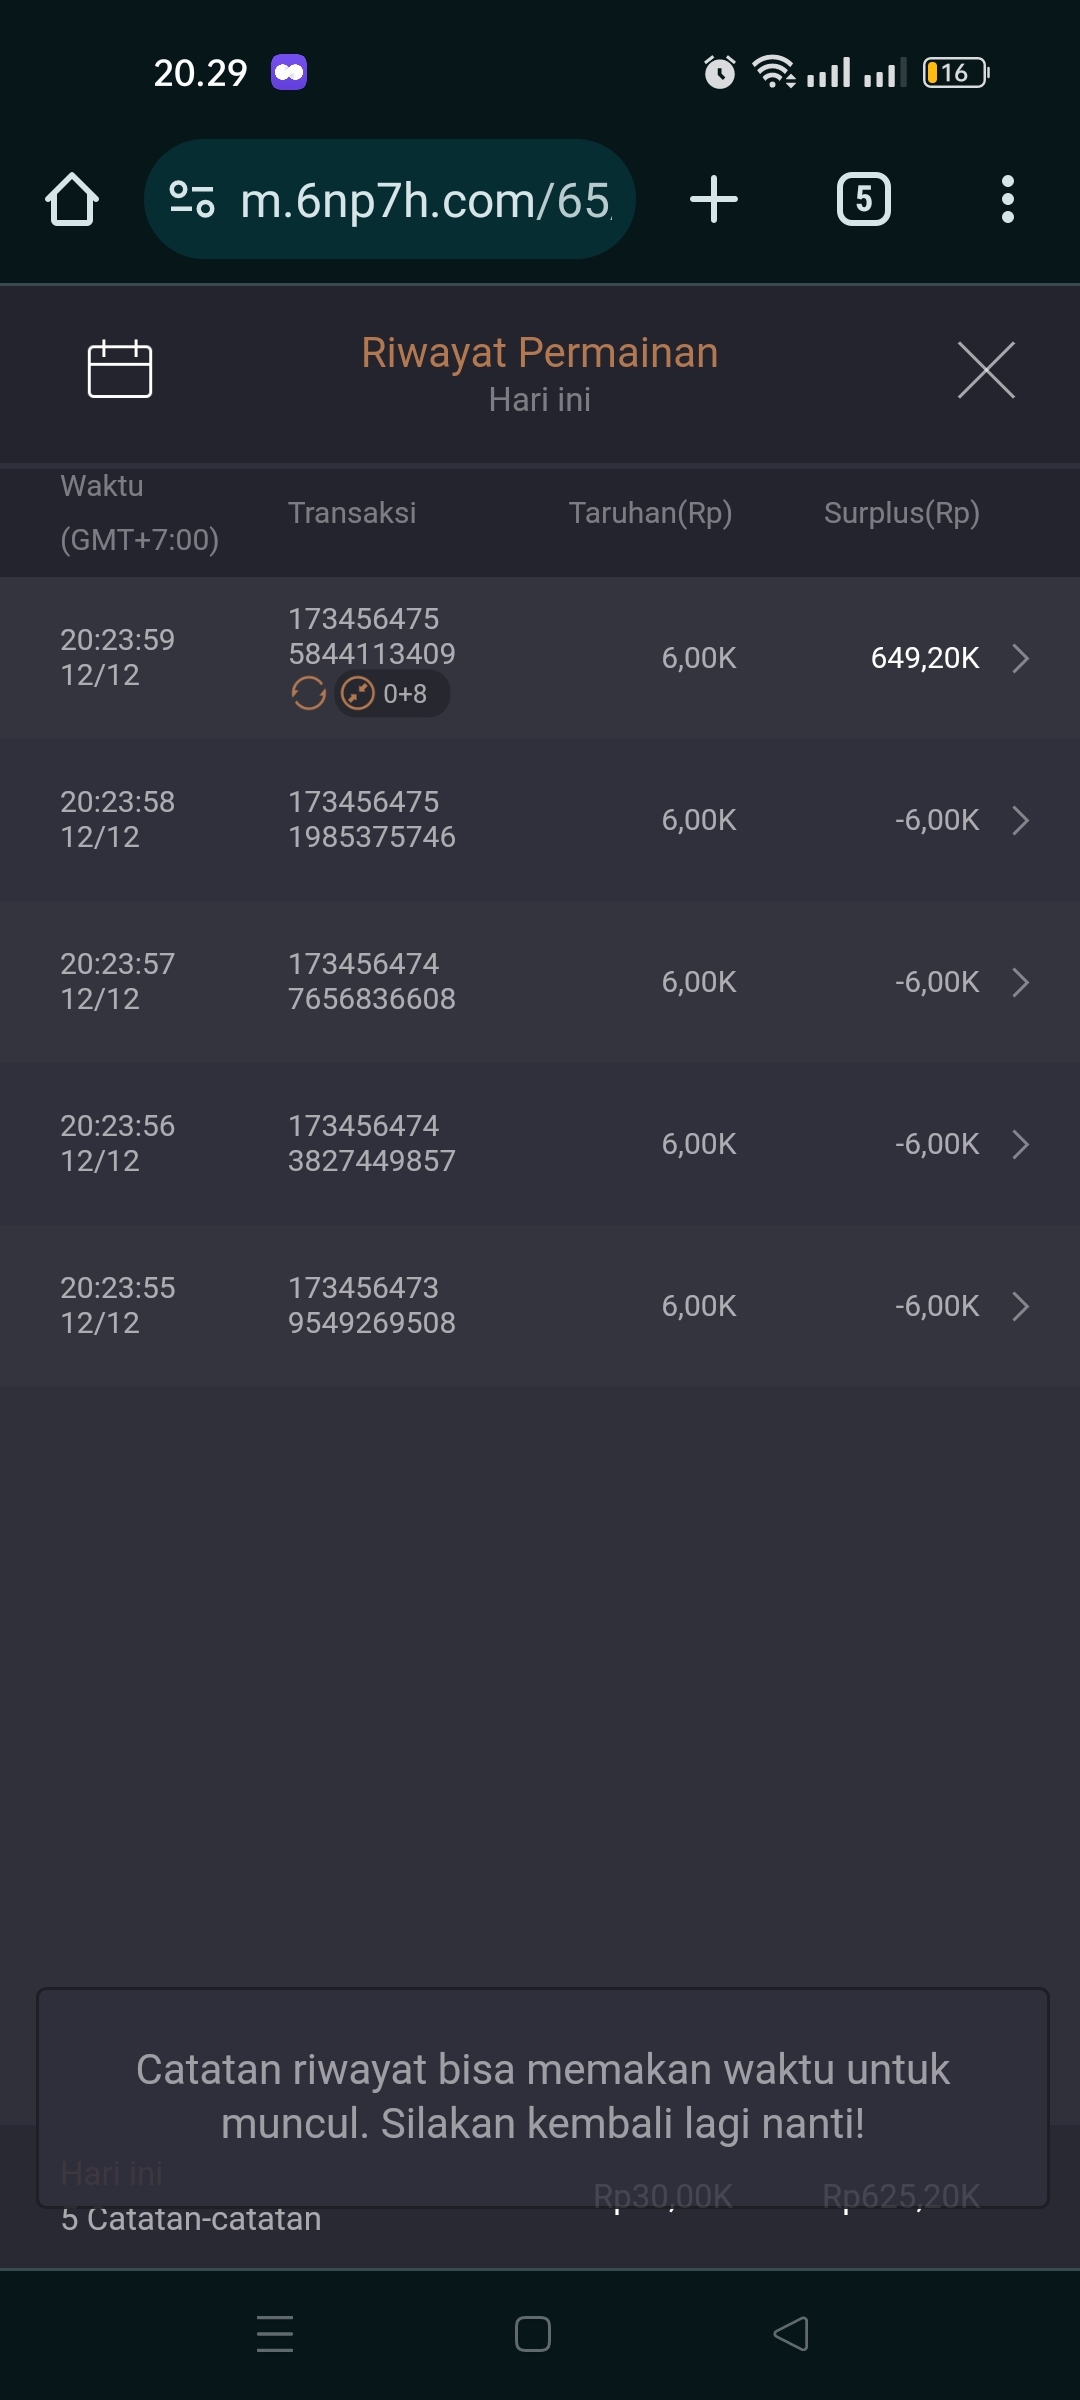Tap Android recent apps navigation button
Screen dimensions: 1080x2400
(275, 2334)
